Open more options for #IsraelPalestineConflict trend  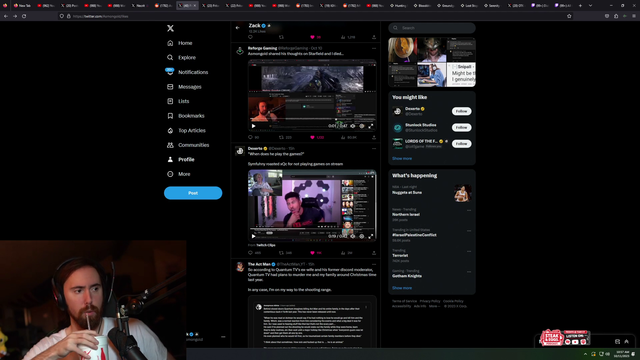(x=469, y=231)
